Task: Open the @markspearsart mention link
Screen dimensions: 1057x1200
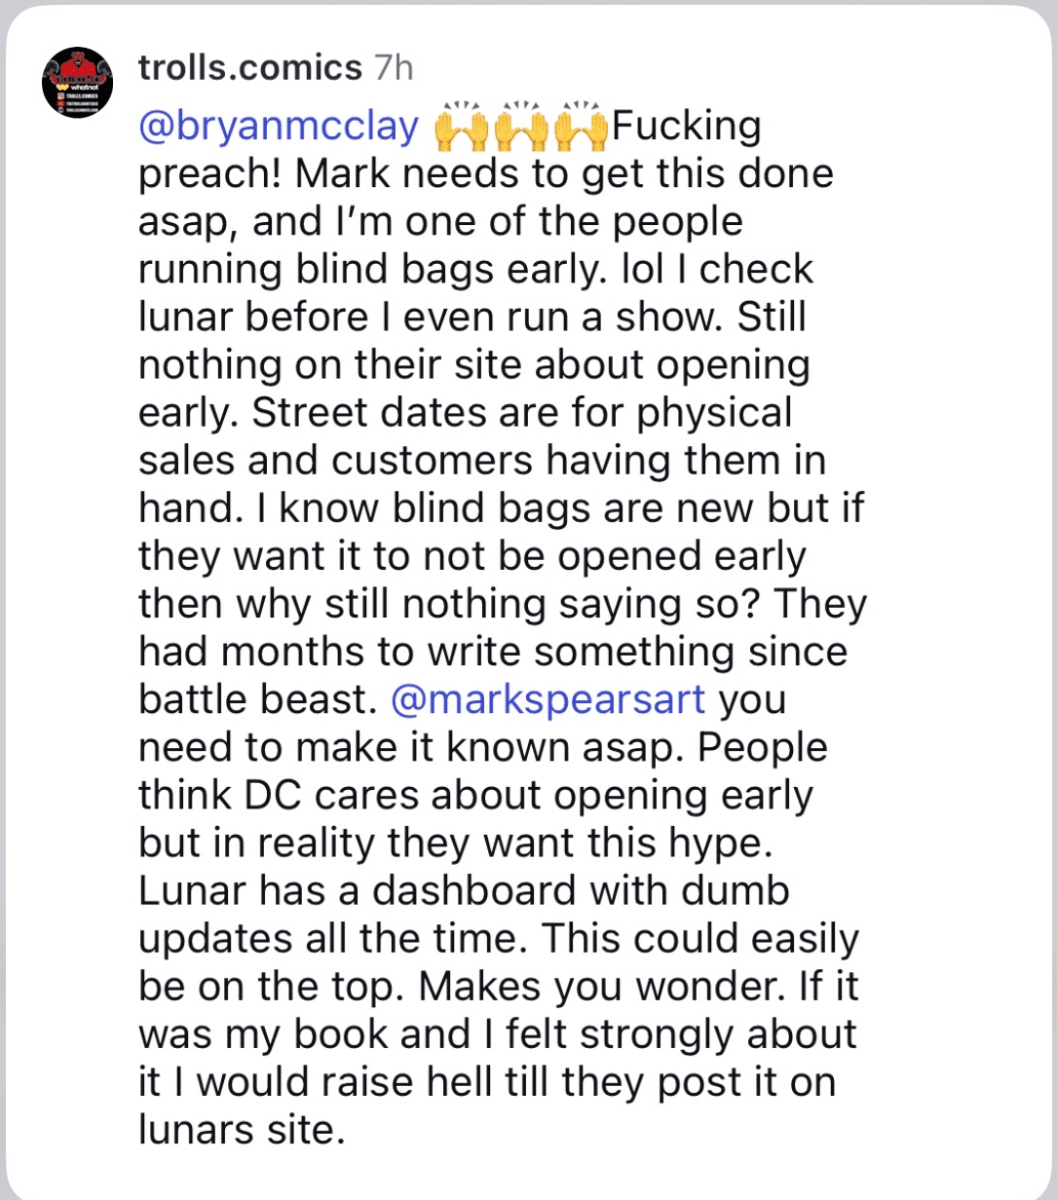Action: (550, 700)
